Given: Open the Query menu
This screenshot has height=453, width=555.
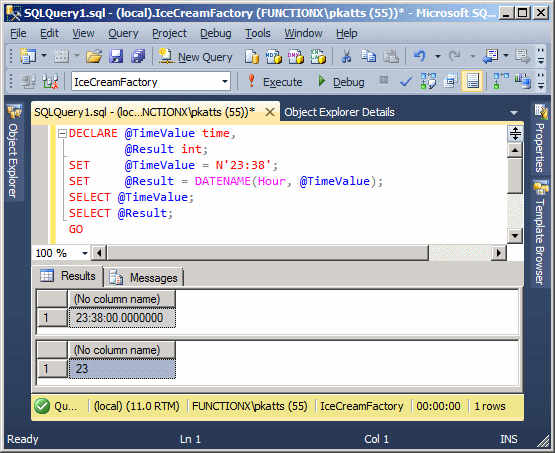Looking at the screenshot, I should (x=123, y=33).
